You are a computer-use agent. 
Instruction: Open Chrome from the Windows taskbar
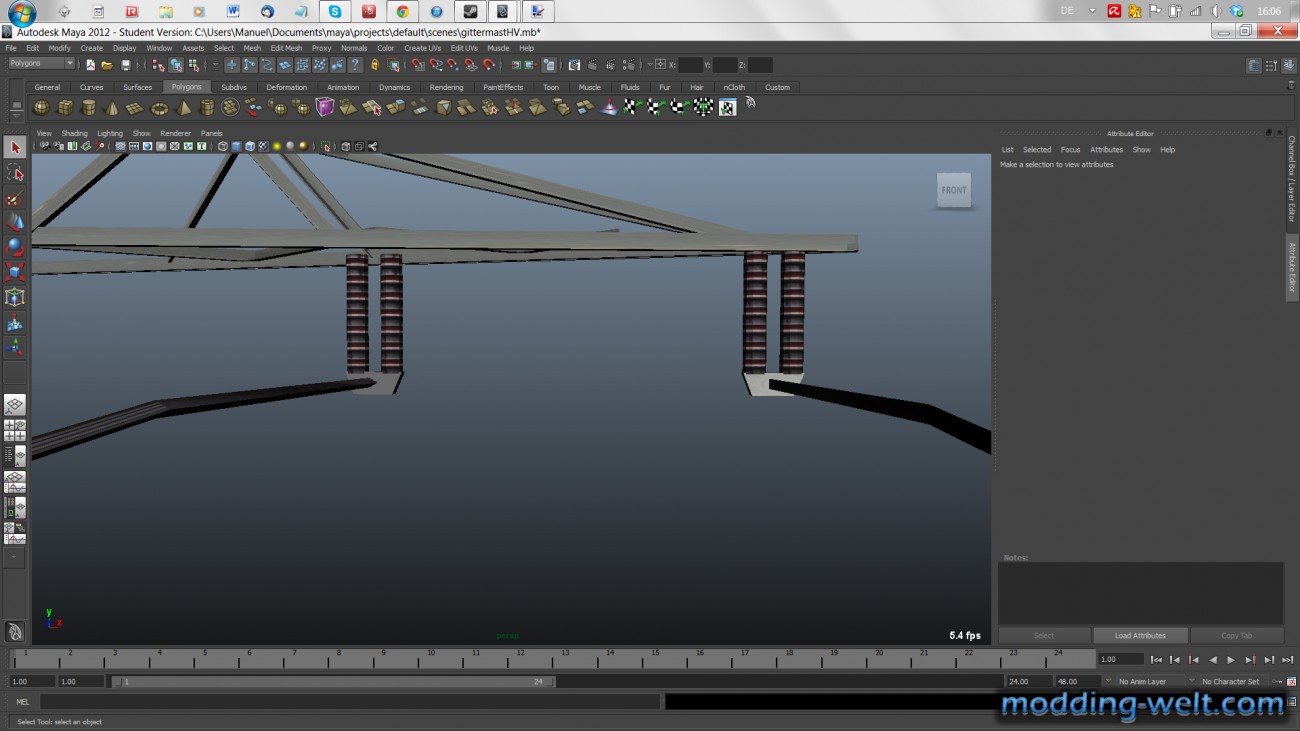pos(402,12)
